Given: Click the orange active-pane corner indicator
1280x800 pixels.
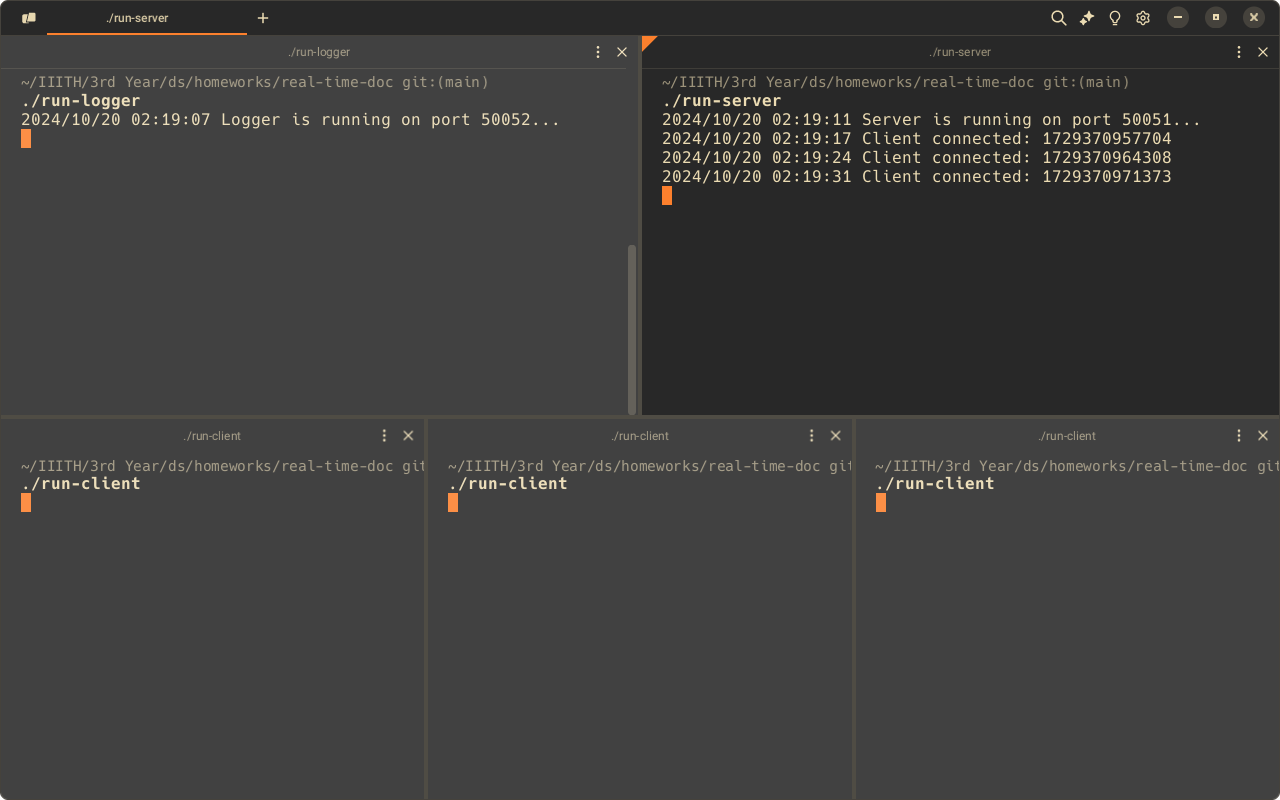Looking at the screenshot, I should (647, 41).
